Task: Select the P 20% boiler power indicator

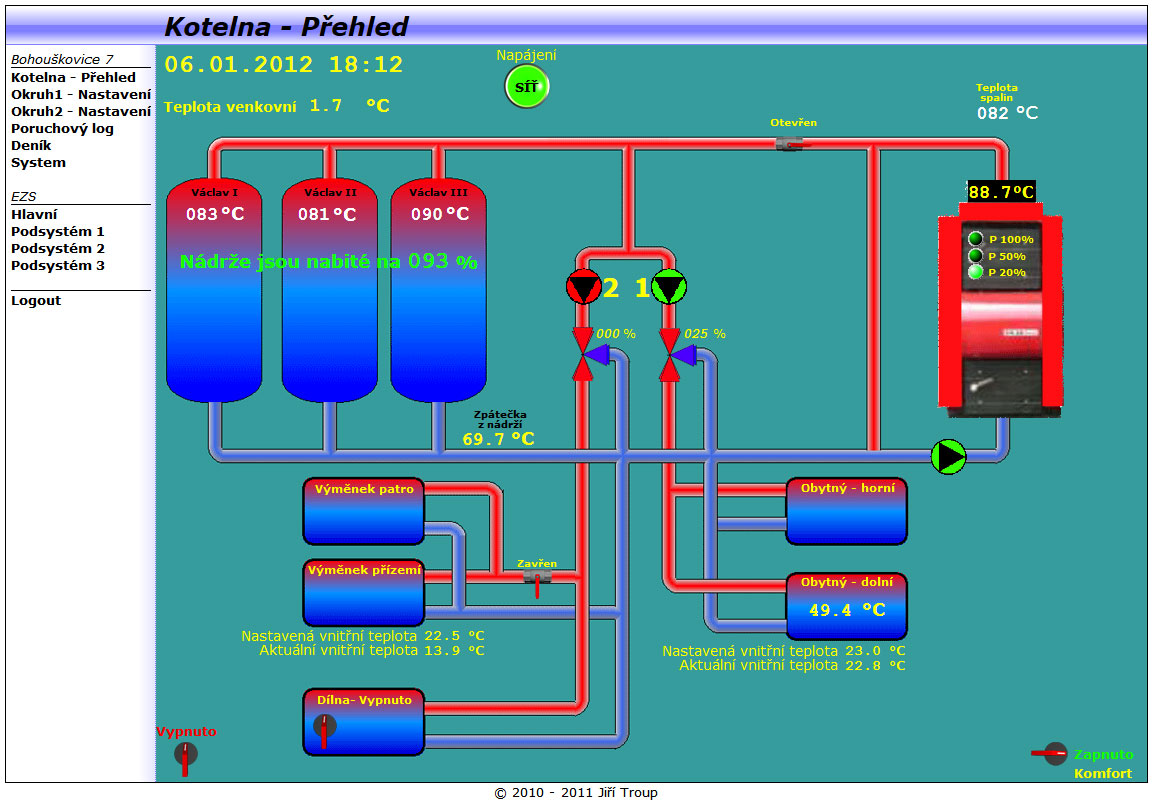Action: click(x=976, y=272)
